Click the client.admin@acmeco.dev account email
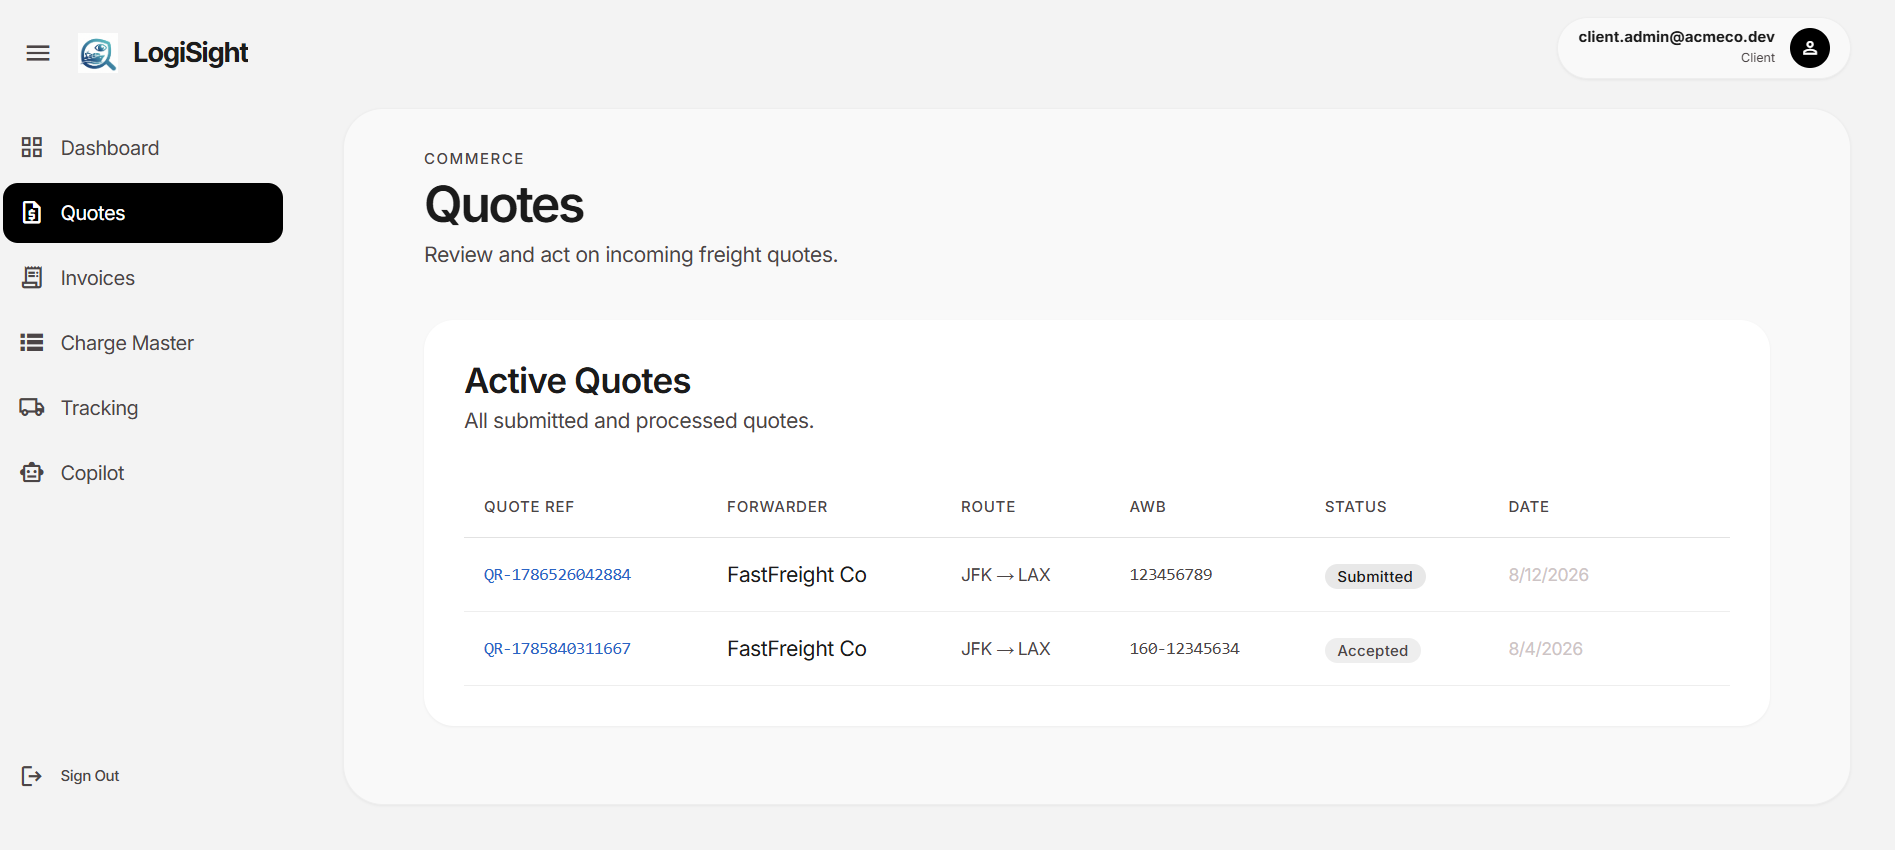 [x=1676, y=37]
